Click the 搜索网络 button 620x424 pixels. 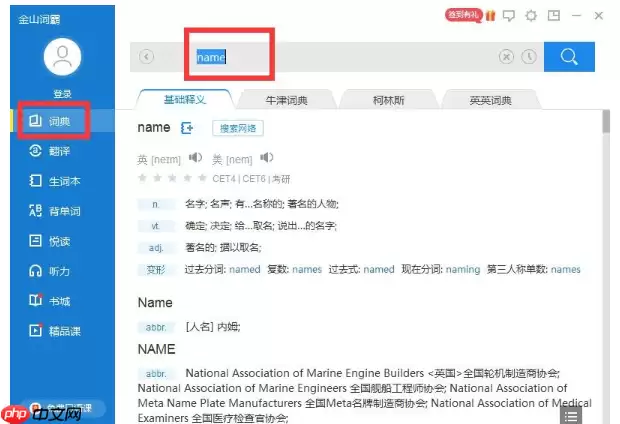238,128
